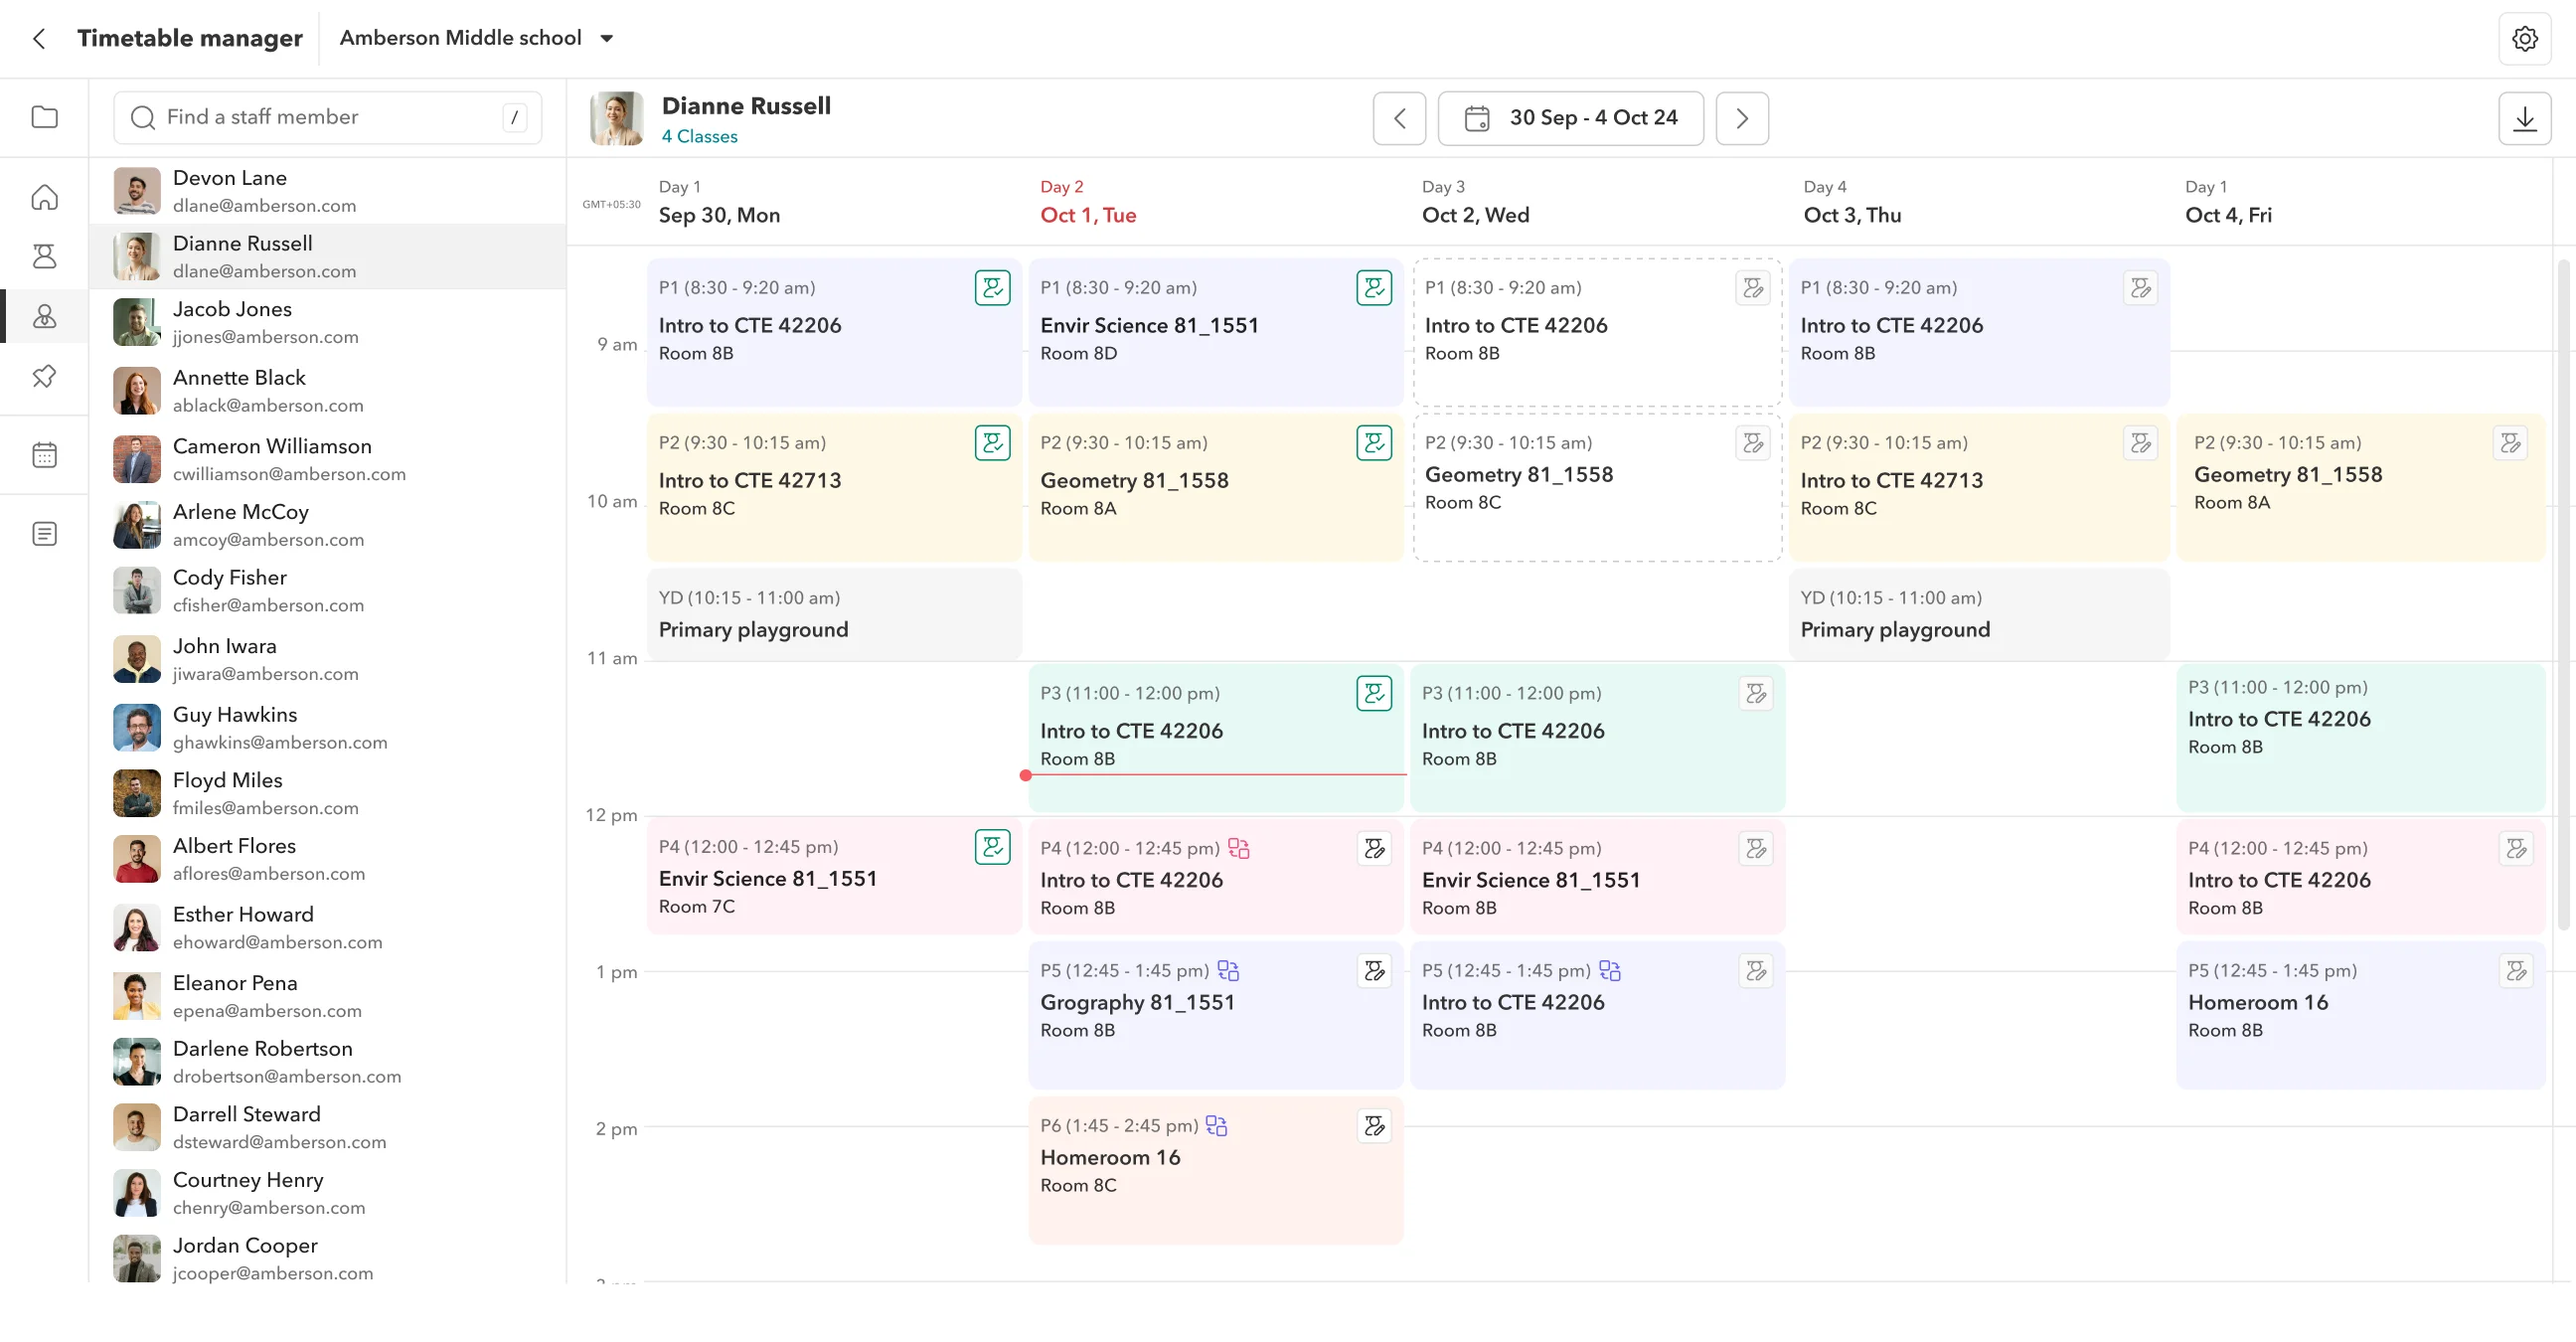The height and width of the screenshot is (1342, 2576).
Task: Select Devon Lane in staff list
Action: [x=327, y=191]
